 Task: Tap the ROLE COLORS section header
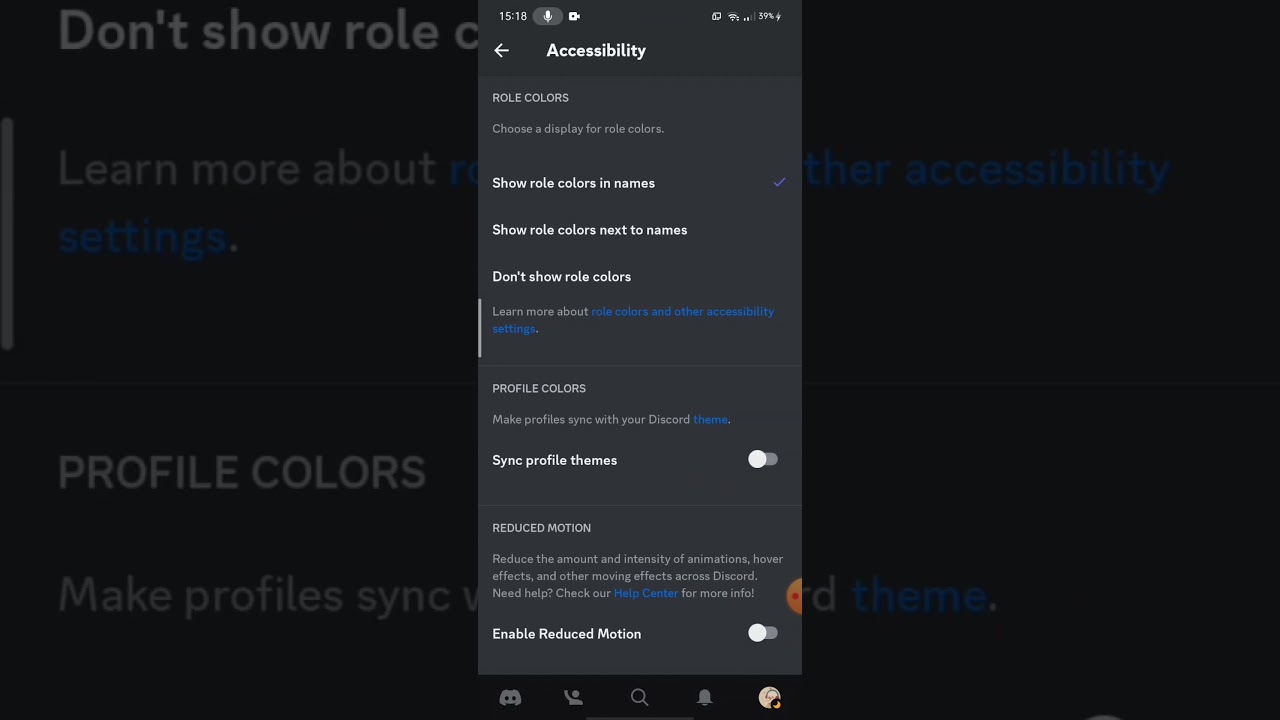coord(531,98)
